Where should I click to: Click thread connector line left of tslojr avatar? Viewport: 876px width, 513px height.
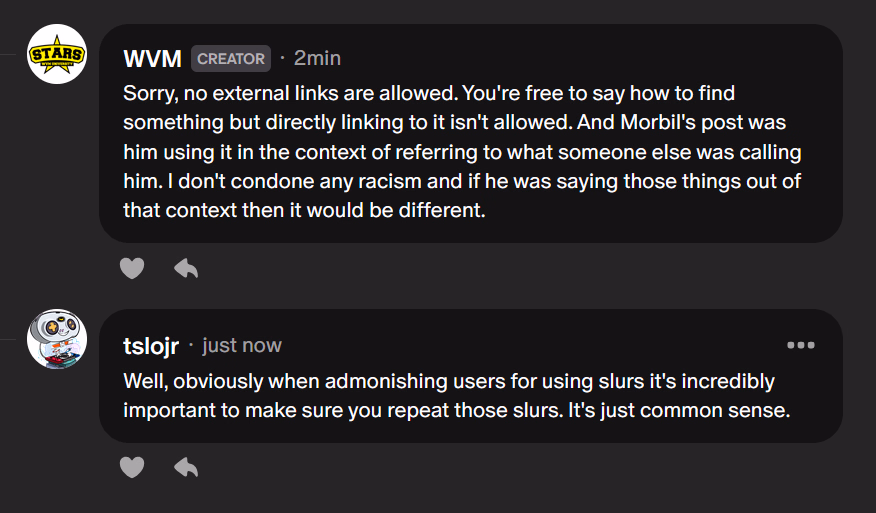(x=8, y=339)
